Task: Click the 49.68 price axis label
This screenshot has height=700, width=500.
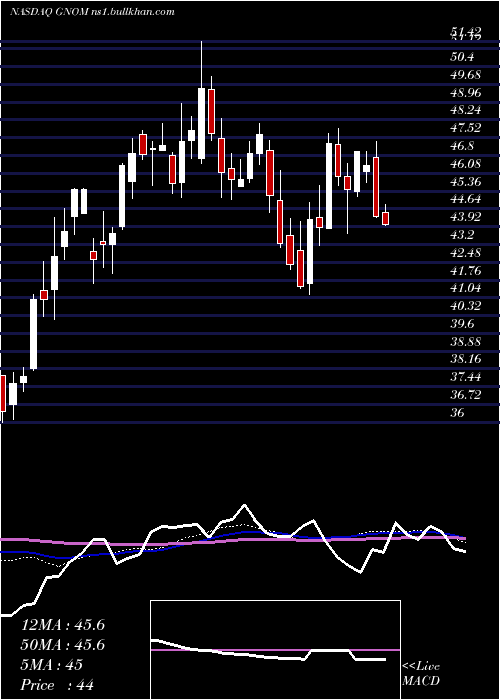Action: (466, 75)
